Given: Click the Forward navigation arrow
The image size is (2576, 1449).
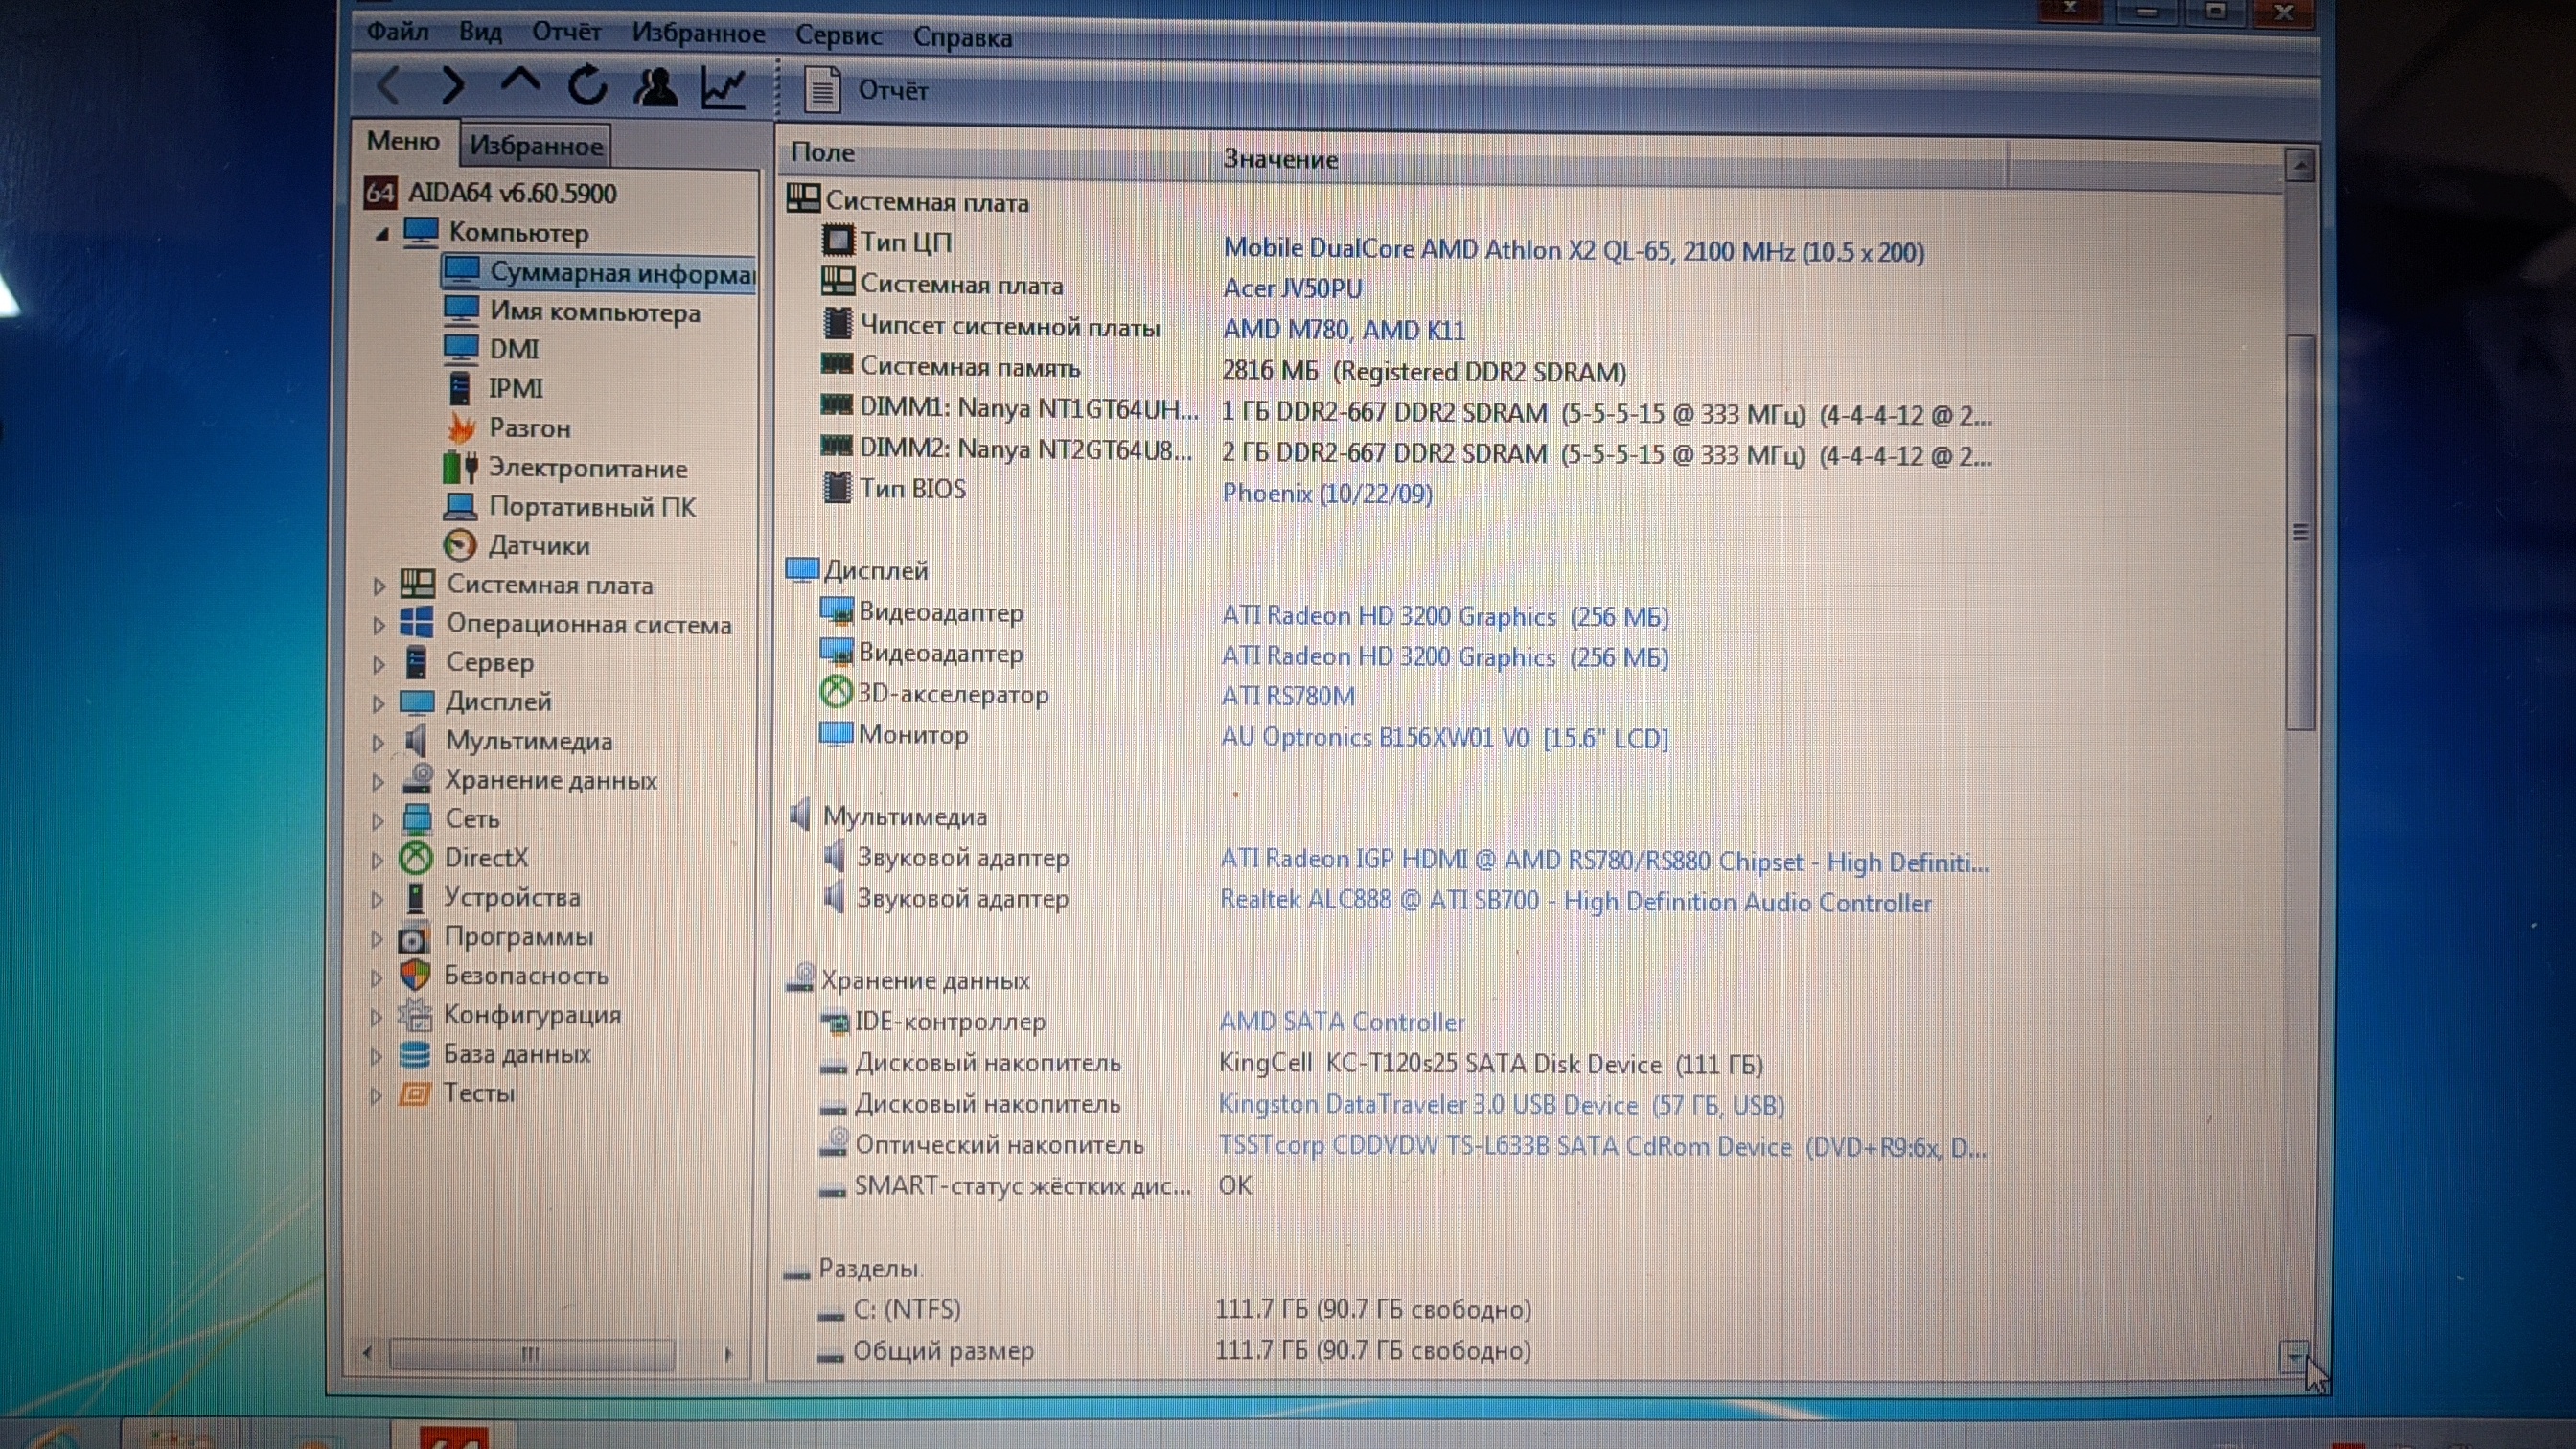Looking at the screenshot, I should pyautogui.click(x=453, y=85).
